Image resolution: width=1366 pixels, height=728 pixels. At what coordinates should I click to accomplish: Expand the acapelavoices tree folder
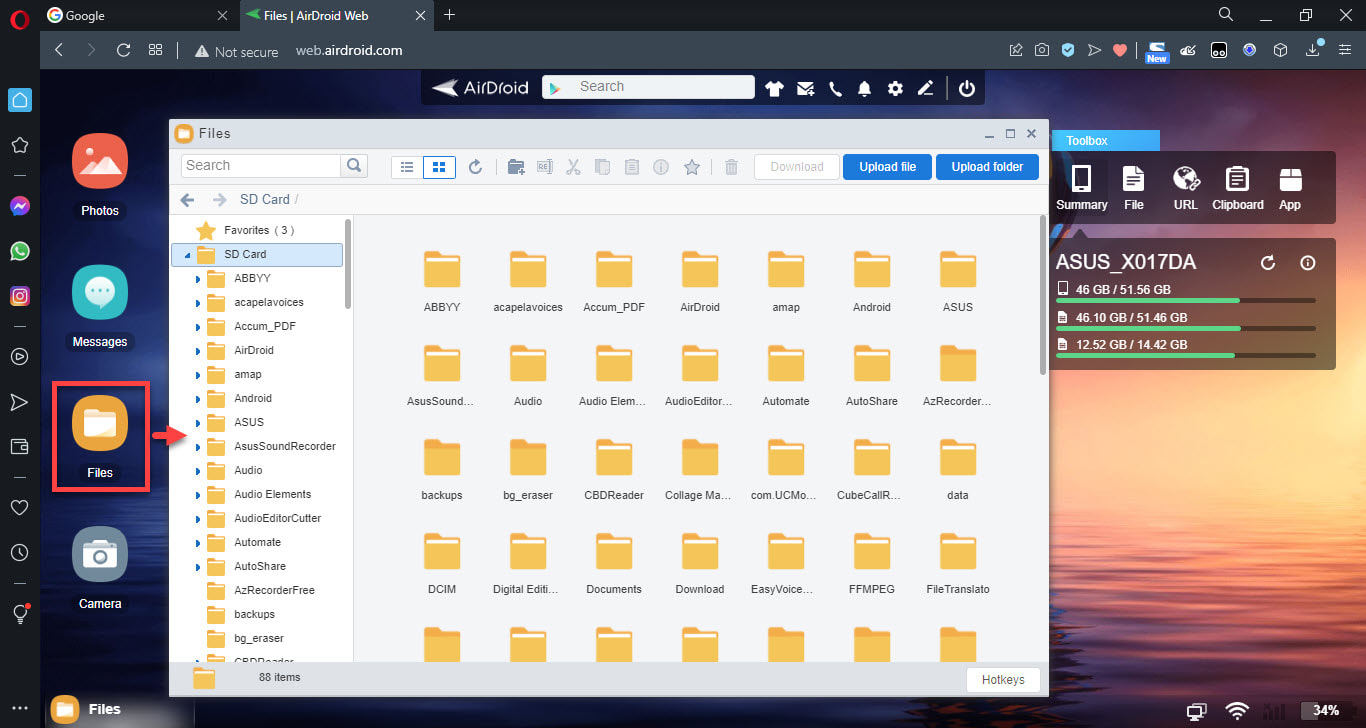point(198,303)
